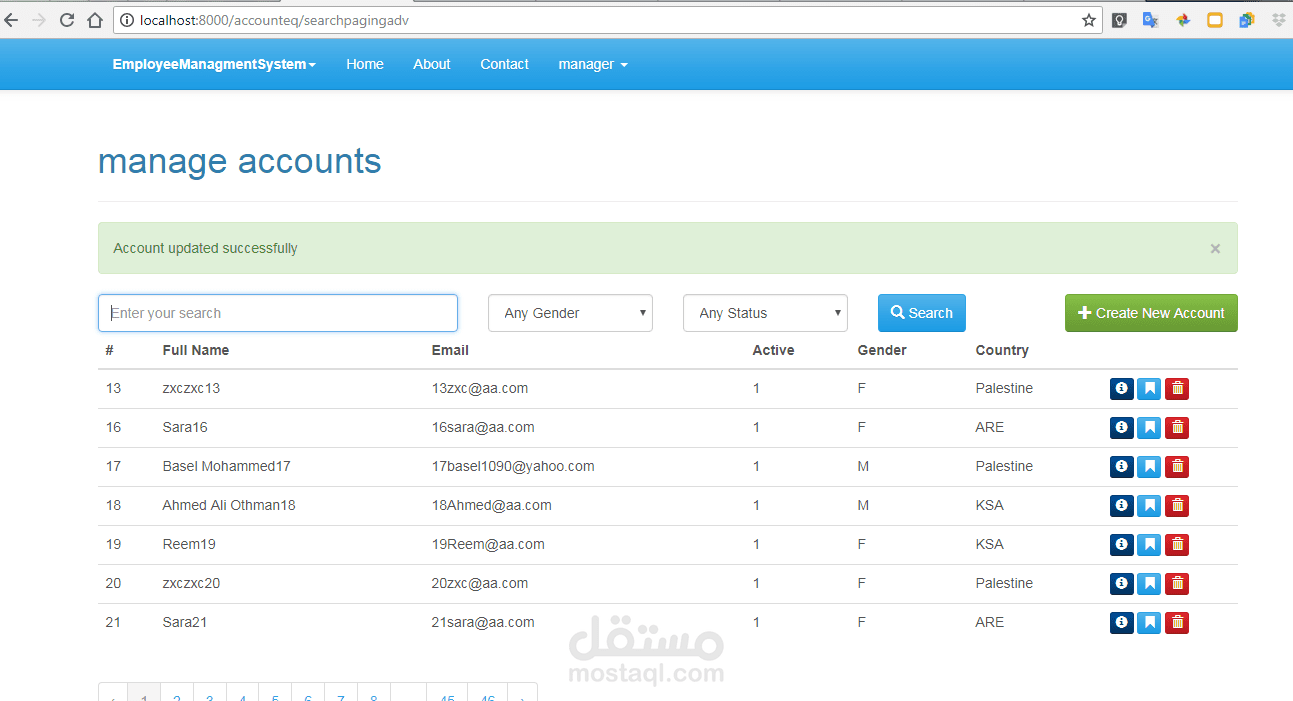Image resolution: width=1293 pixels, height=701 pixels.
Task: Expand the manager user menu
Action: pos(593,64)
